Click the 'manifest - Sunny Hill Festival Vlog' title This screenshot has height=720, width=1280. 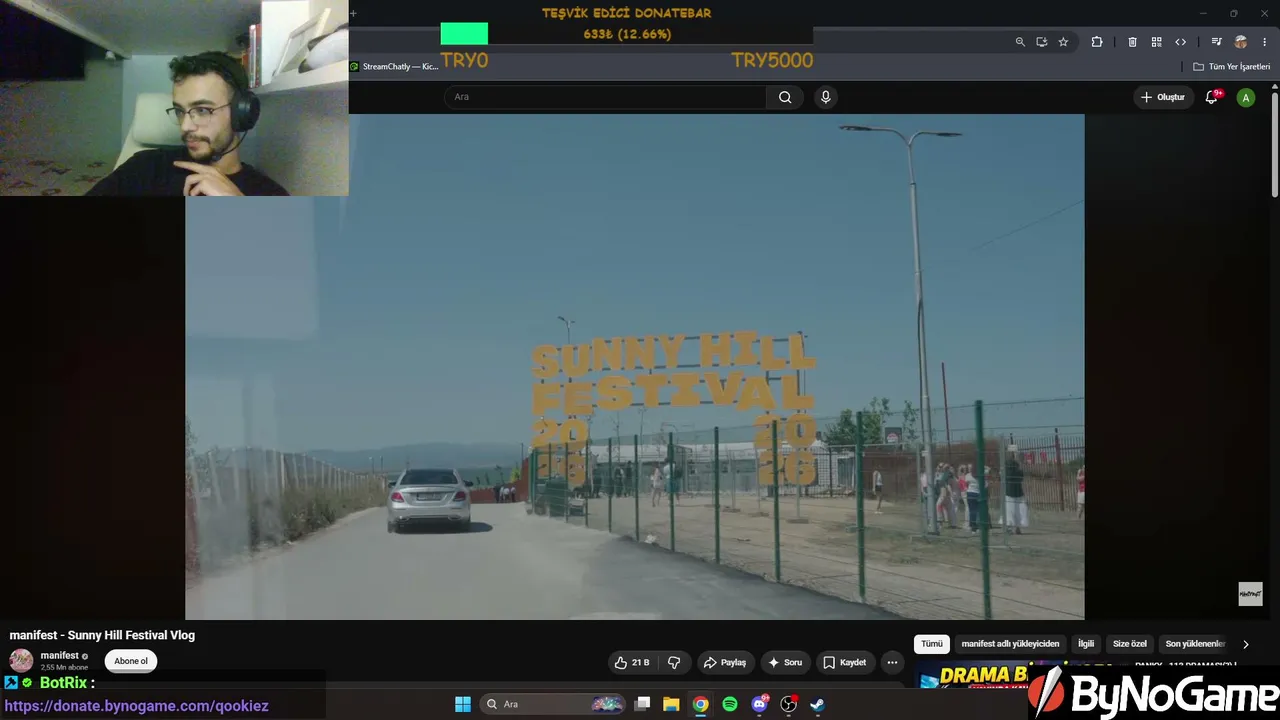[102, 635]
